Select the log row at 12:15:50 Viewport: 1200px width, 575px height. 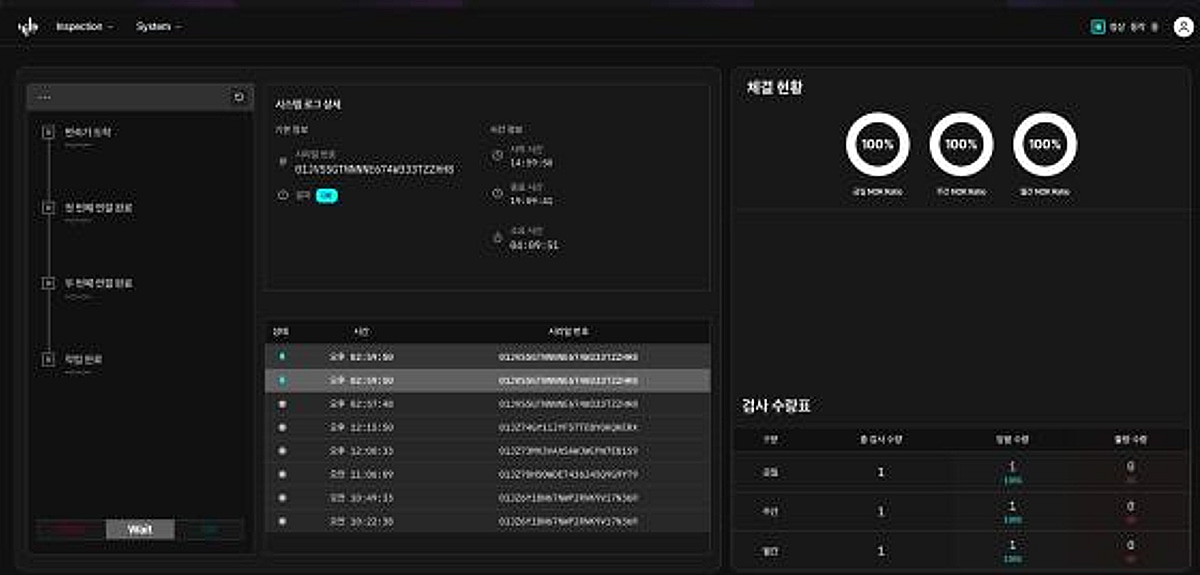click(x=488, y=427)
